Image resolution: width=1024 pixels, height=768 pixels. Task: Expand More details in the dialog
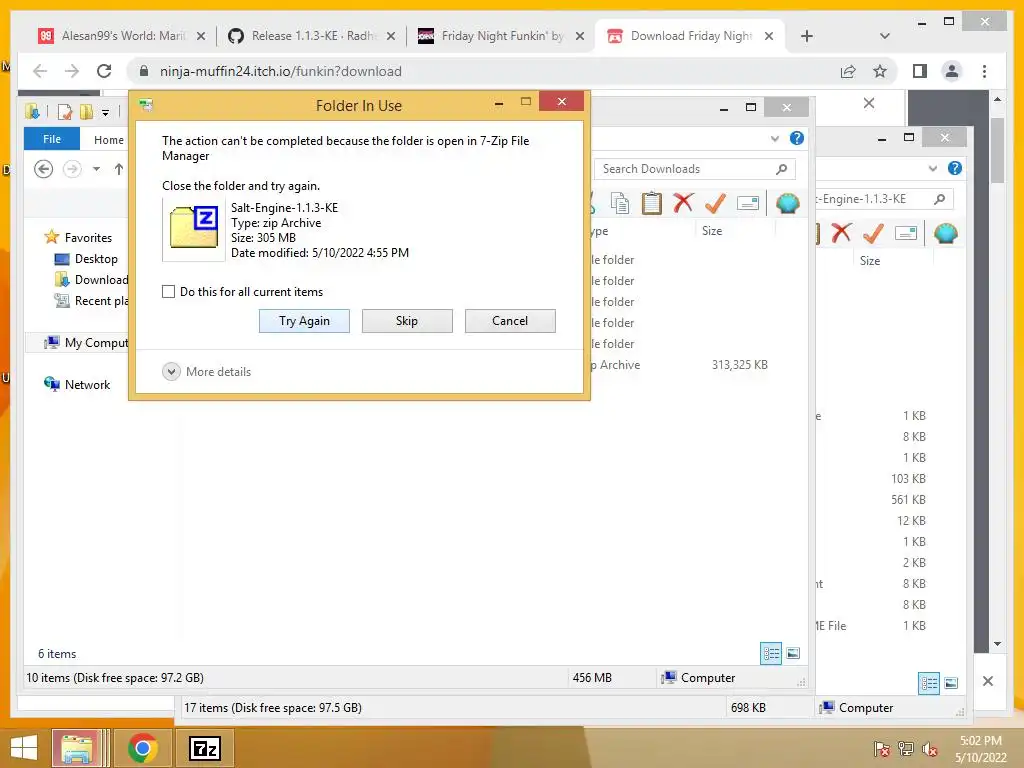pyautogui.click(x=207, y=372)
